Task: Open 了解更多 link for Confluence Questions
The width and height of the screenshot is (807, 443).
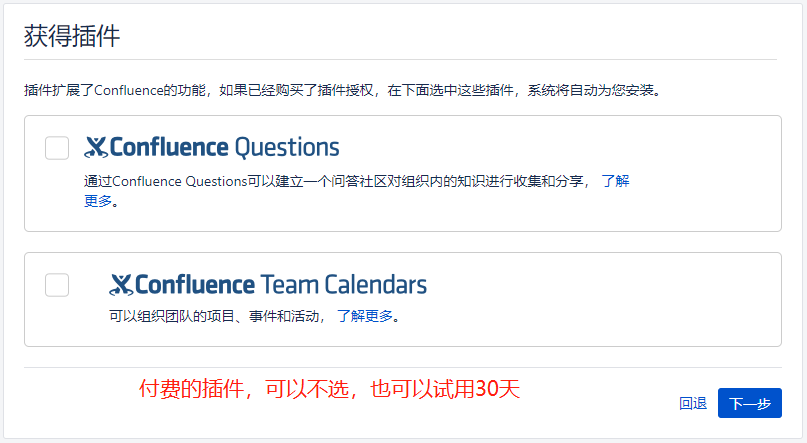Action: pyautogui.click(x=615, y=181)
